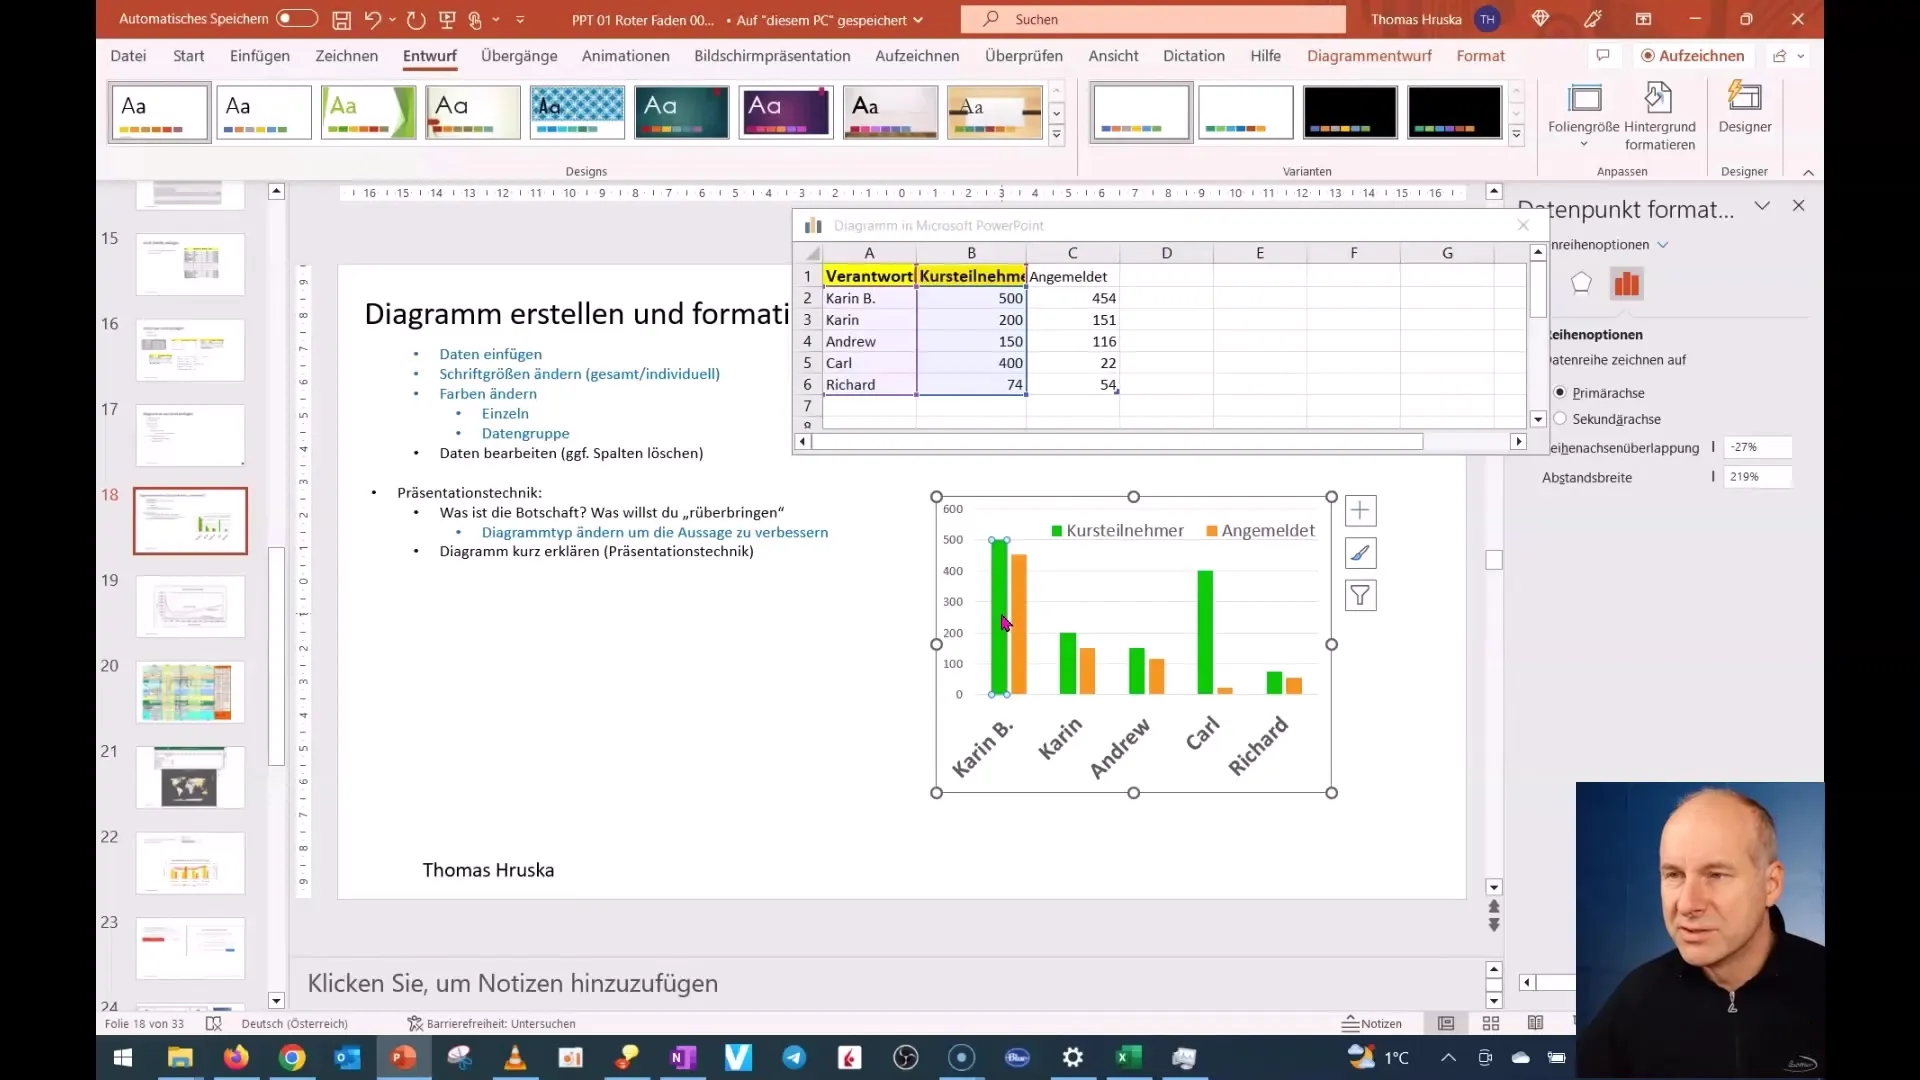Screen dimensions: 1920x1080
Task: Toggle Automatisches Speichern switch off
Action: point(293,18)
